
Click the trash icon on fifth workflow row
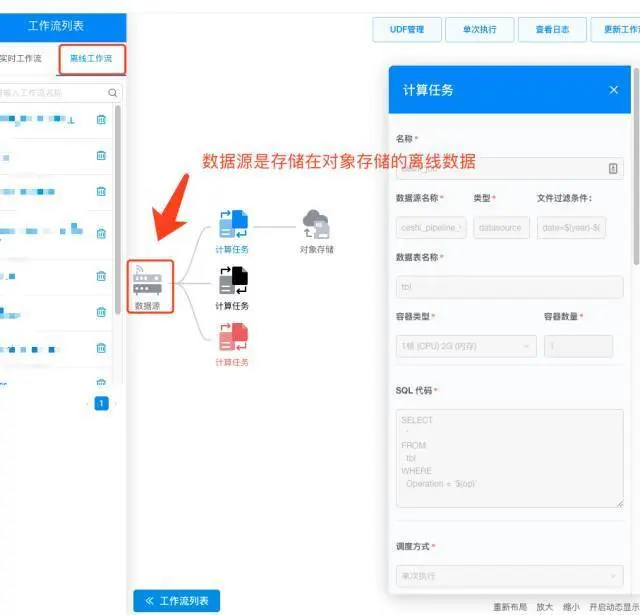[101, 276]
